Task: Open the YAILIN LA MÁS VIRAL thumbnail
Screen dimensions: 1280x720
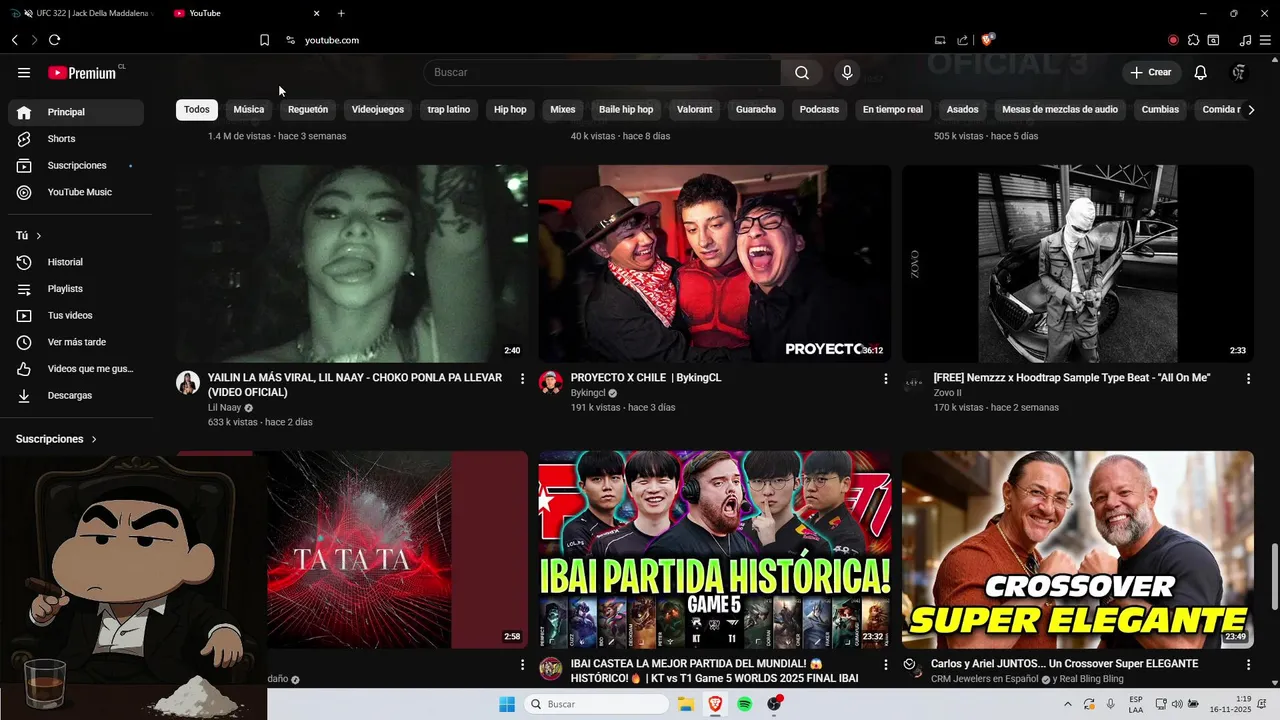Action: click(x=352, y=263)
